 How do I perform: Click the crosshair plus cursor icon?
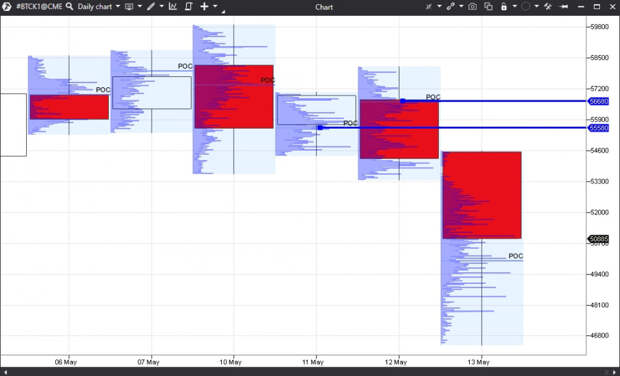point(204,6)
